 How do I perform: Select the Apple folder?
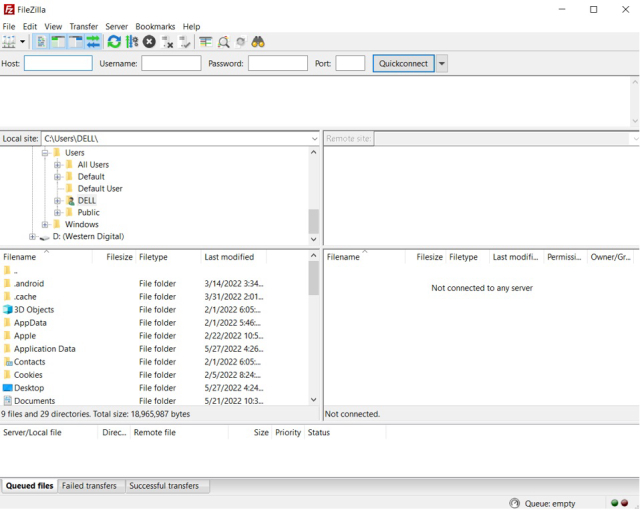pos(25,336)
